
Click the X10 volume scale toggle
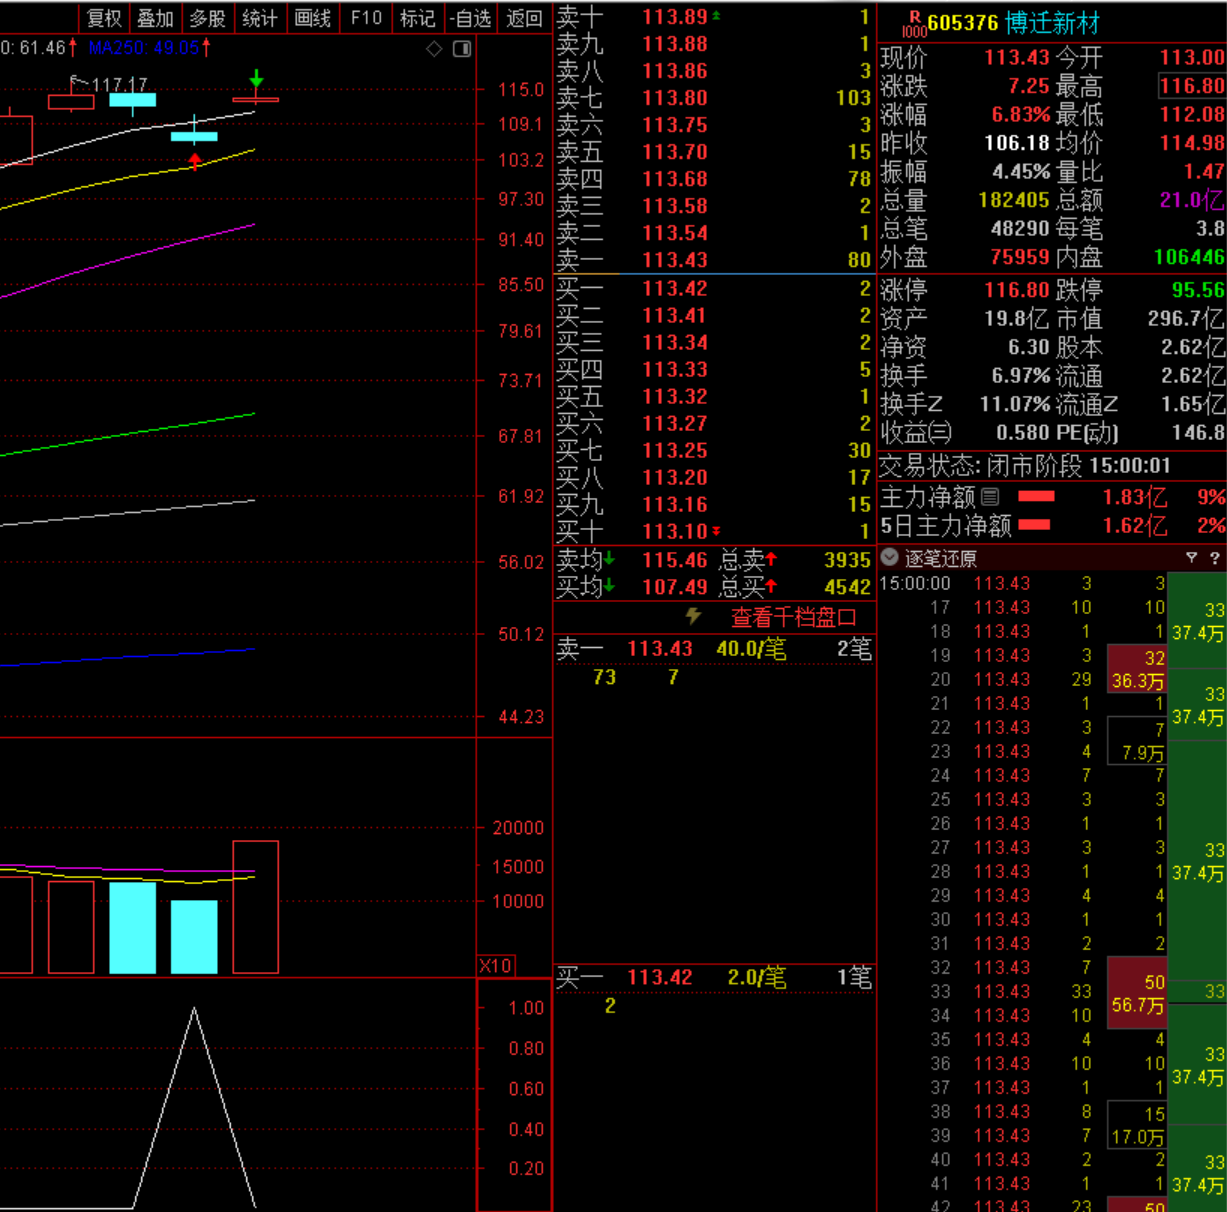[495, 966]
